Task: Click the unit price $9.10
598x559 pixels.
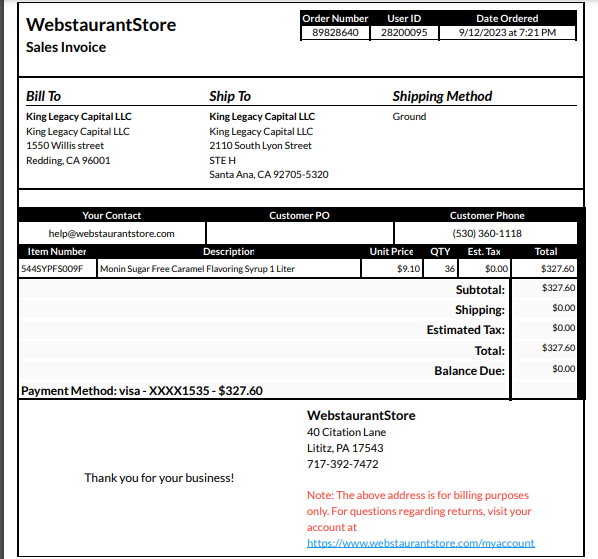Action: [408, 269]
